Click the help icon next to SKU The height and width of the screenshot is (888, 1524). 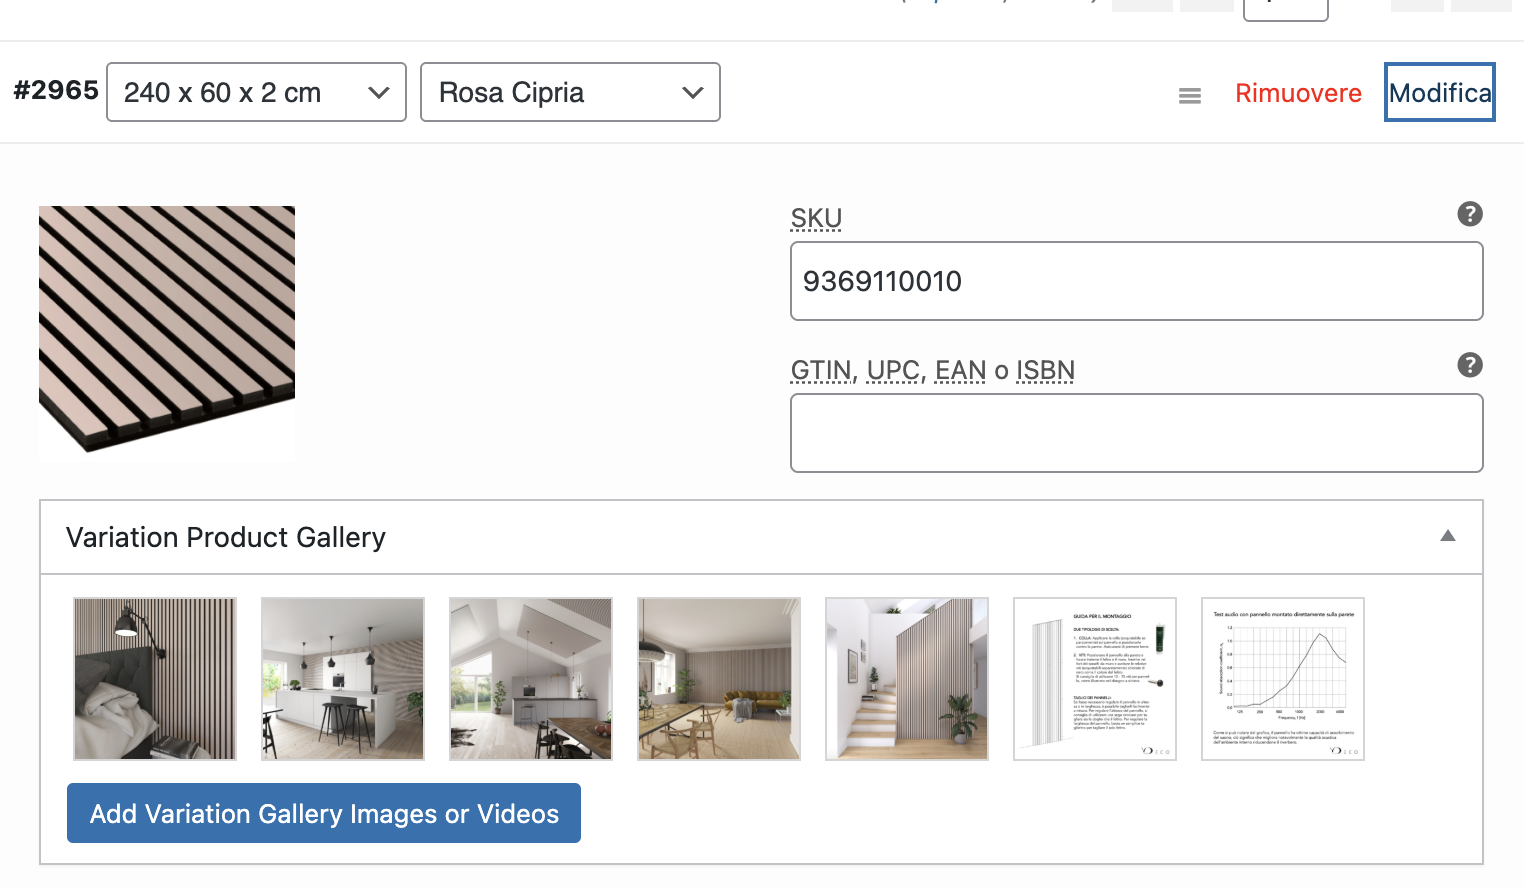tap(1469, 214)
